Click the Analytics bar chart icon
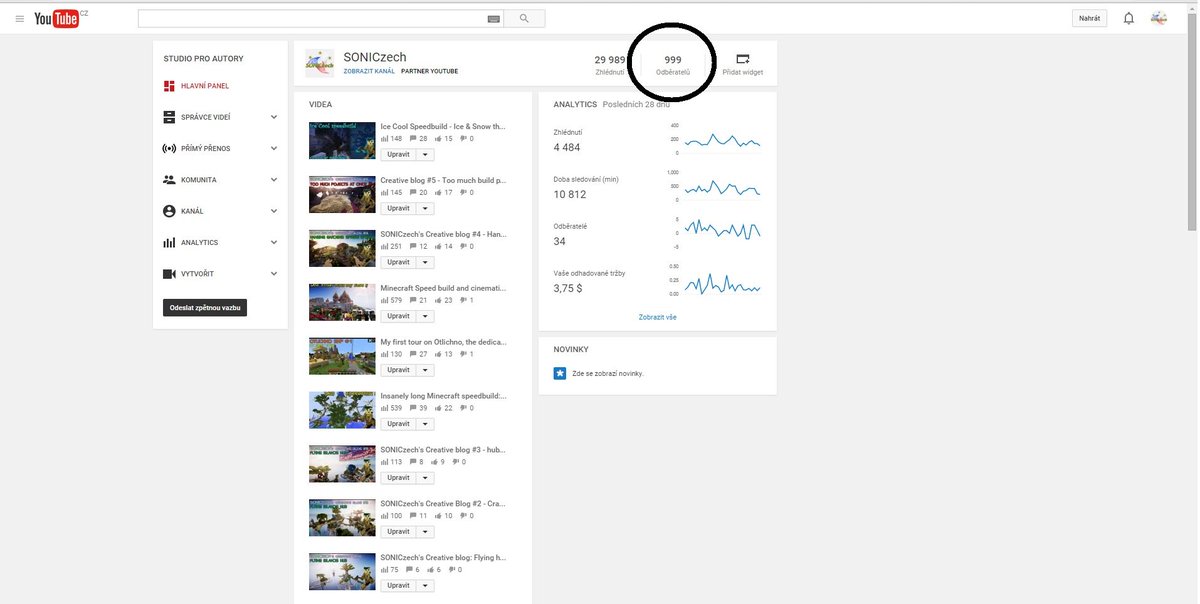Image resolution: width=1200 pixels, height=604 pixels. pos(169,242)
